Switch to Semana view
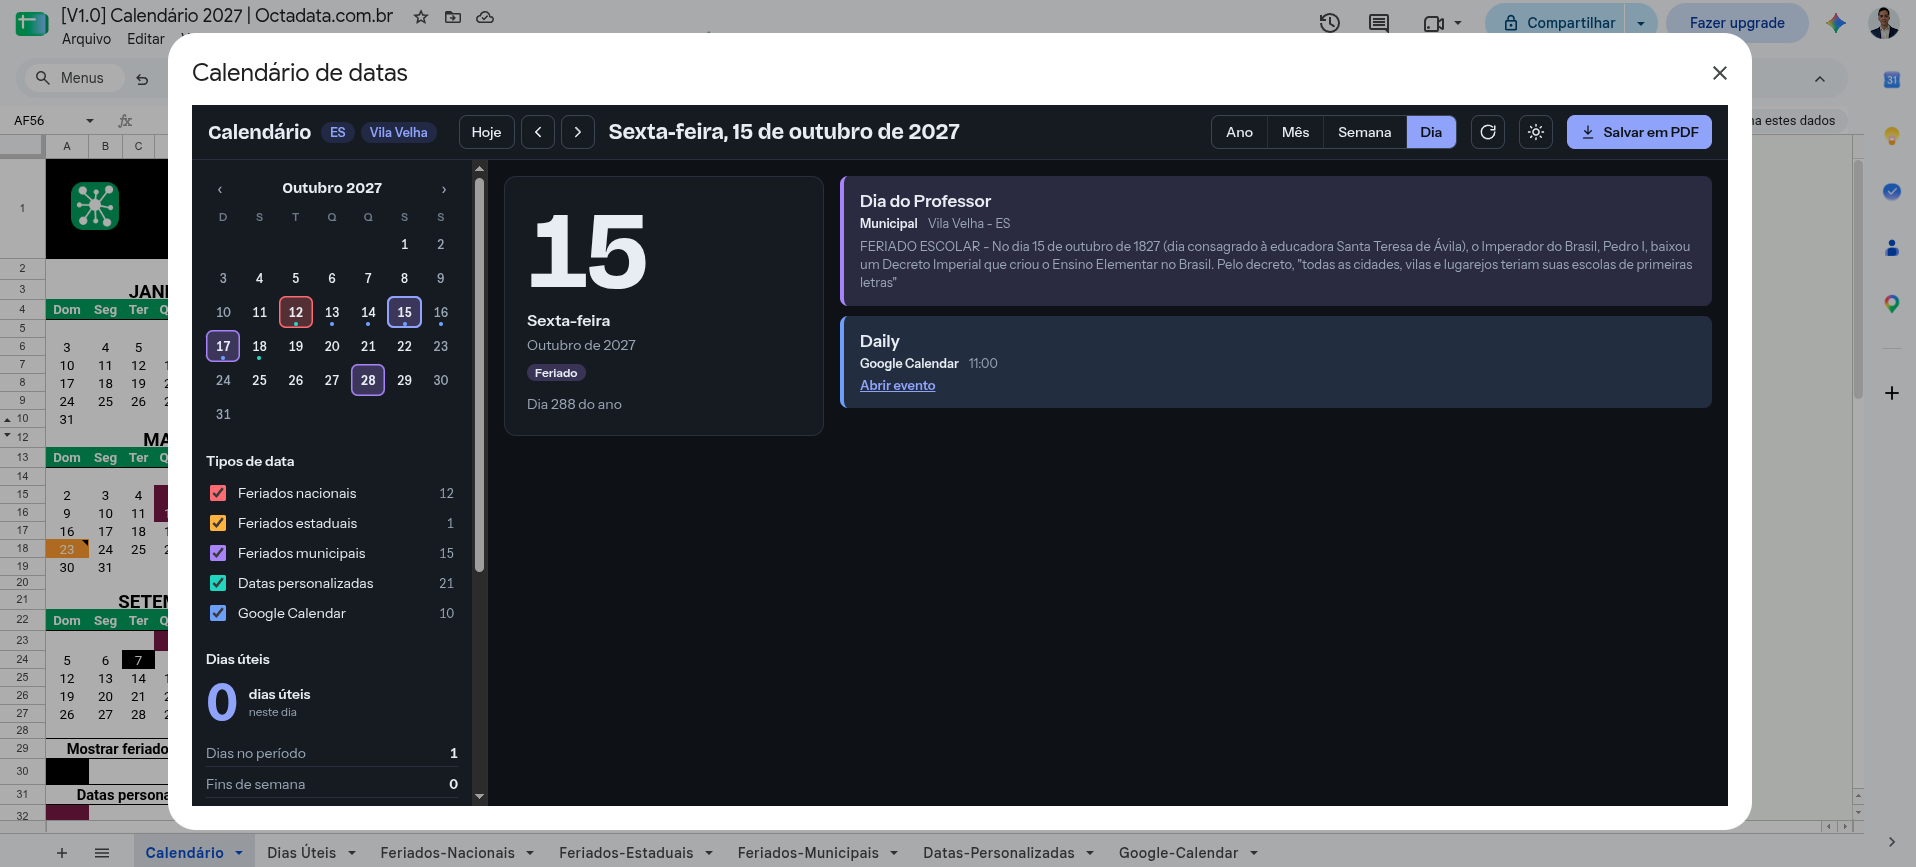Screen dimensions: 1916x867 point(1364,132)
